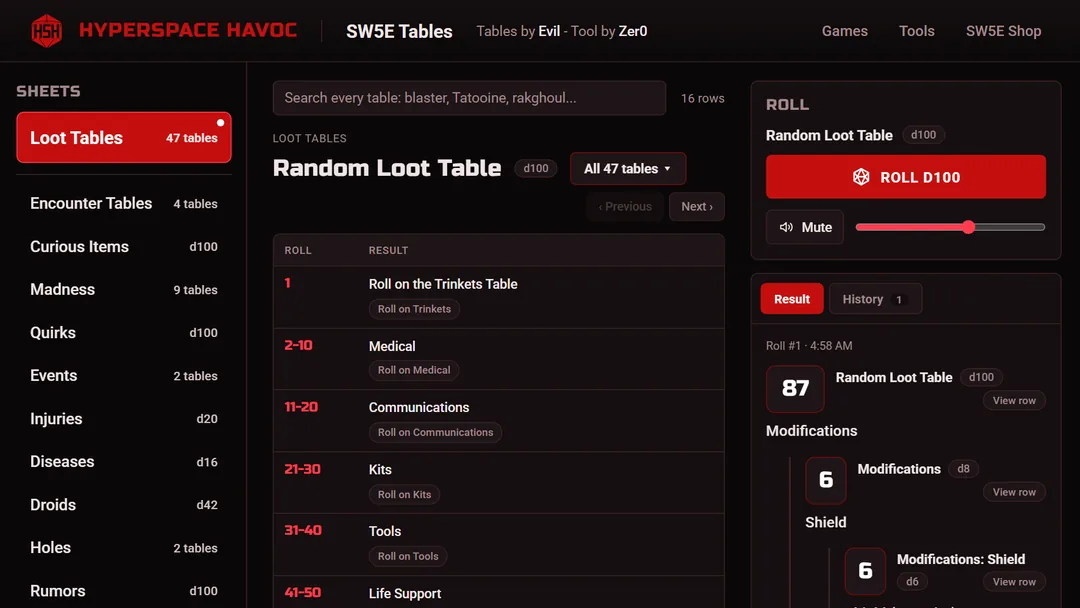1080x608 pixels.
Task: Click the 'Roll on the Trinkets Table' text
Action: tap(443, 284)
